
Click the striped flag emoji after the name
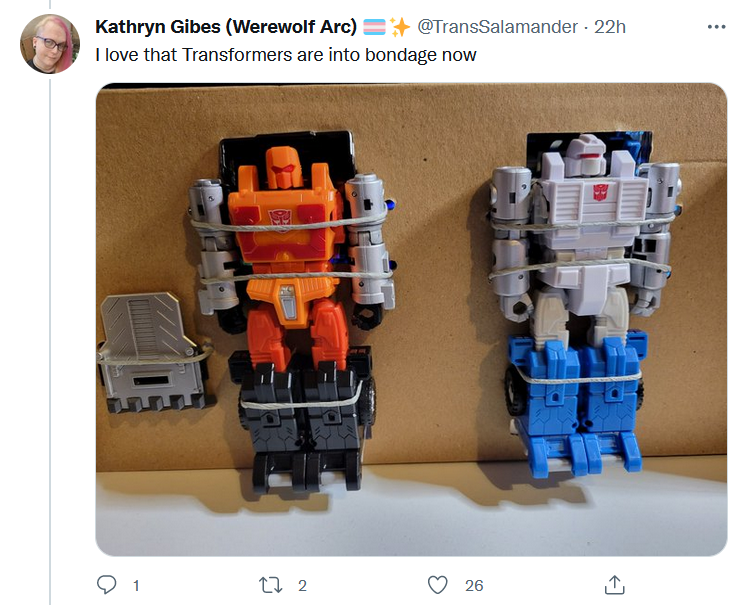pos(374,27)
